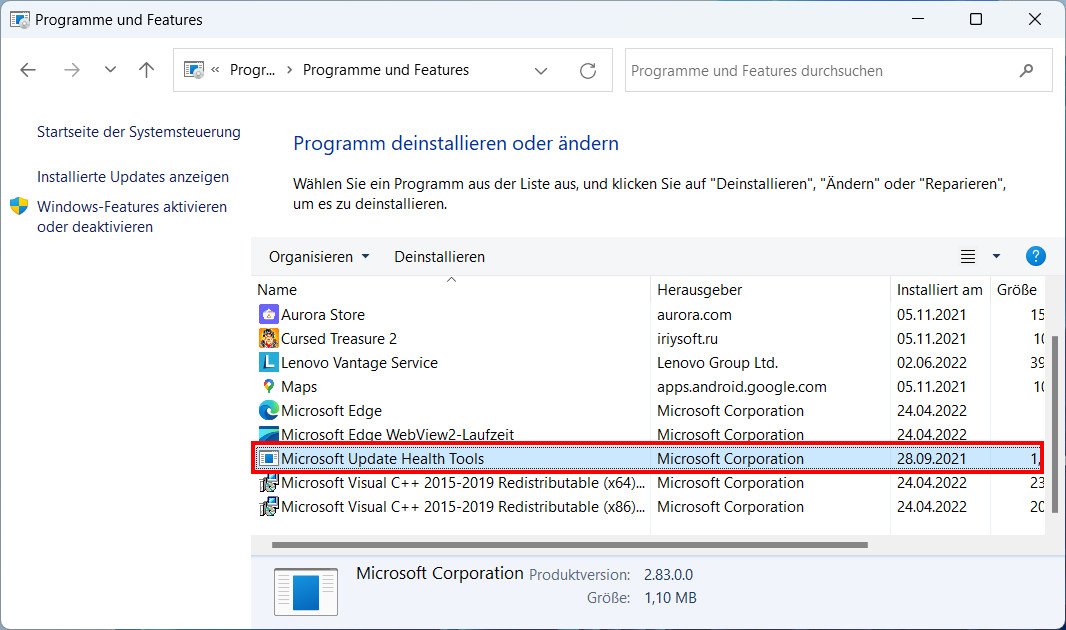Navigate up one level with the up arrow
Image resolution: width=1066 pixels, height=630 pixels.
(x=146, y=70)
